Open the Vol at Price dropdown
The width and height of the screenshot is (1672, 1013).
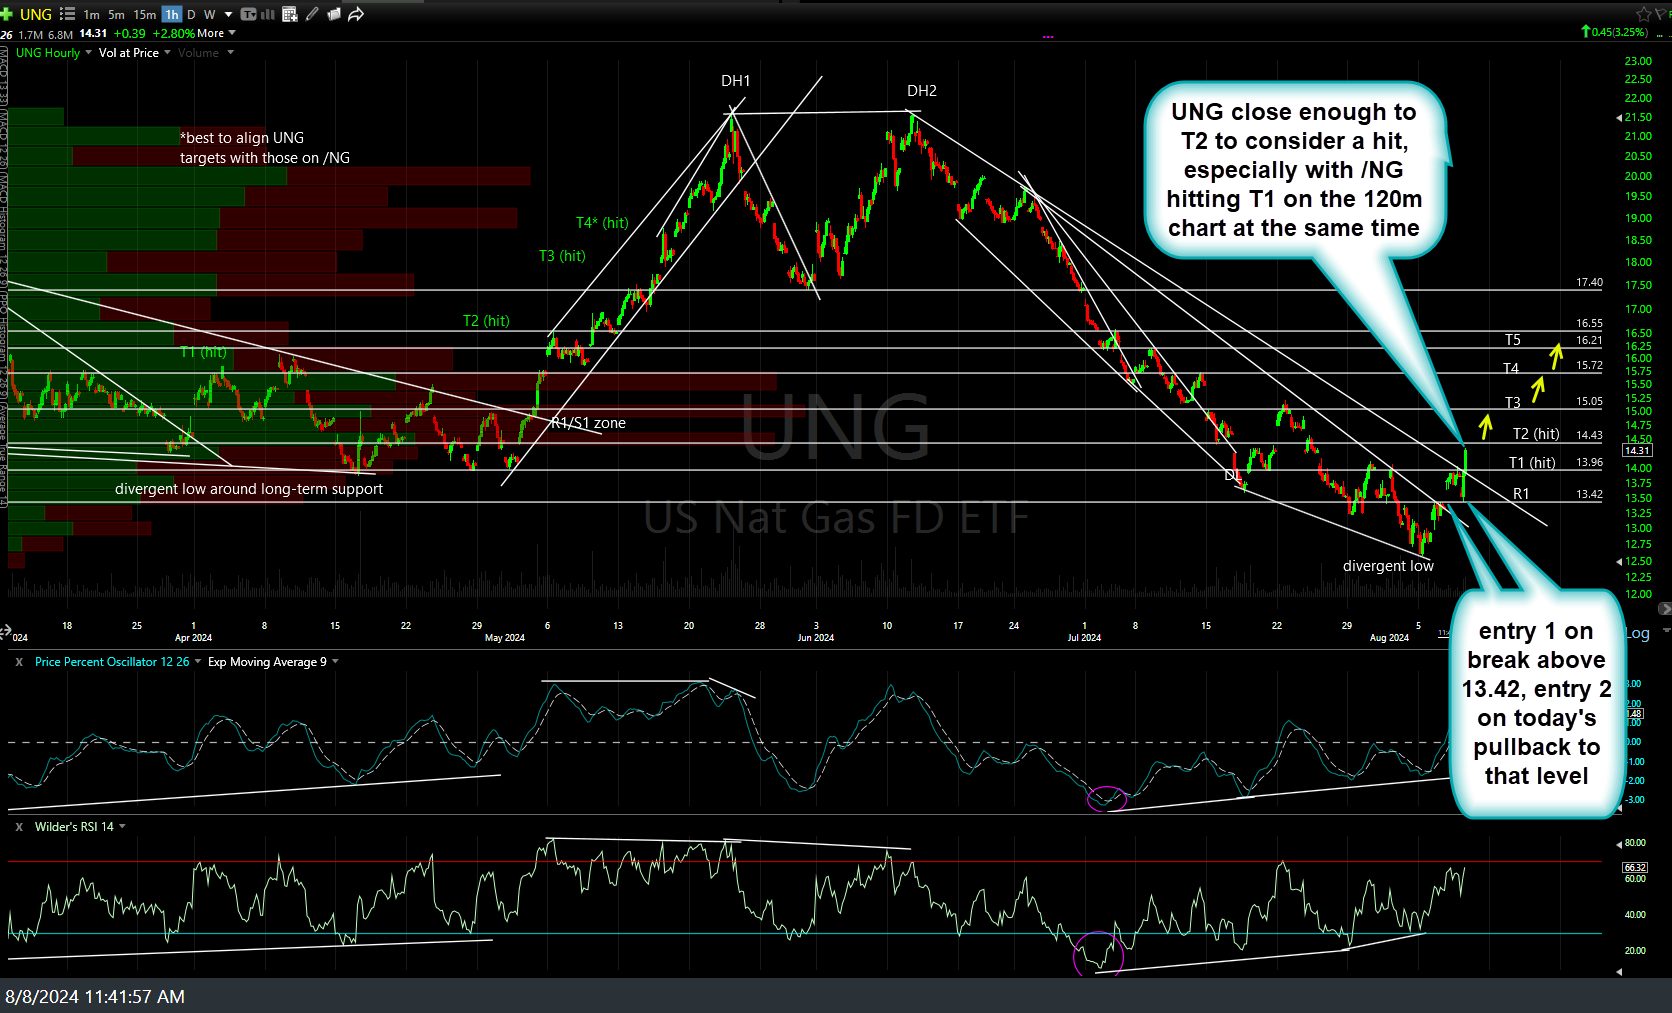pyautogui.click(x=167, y=53)
